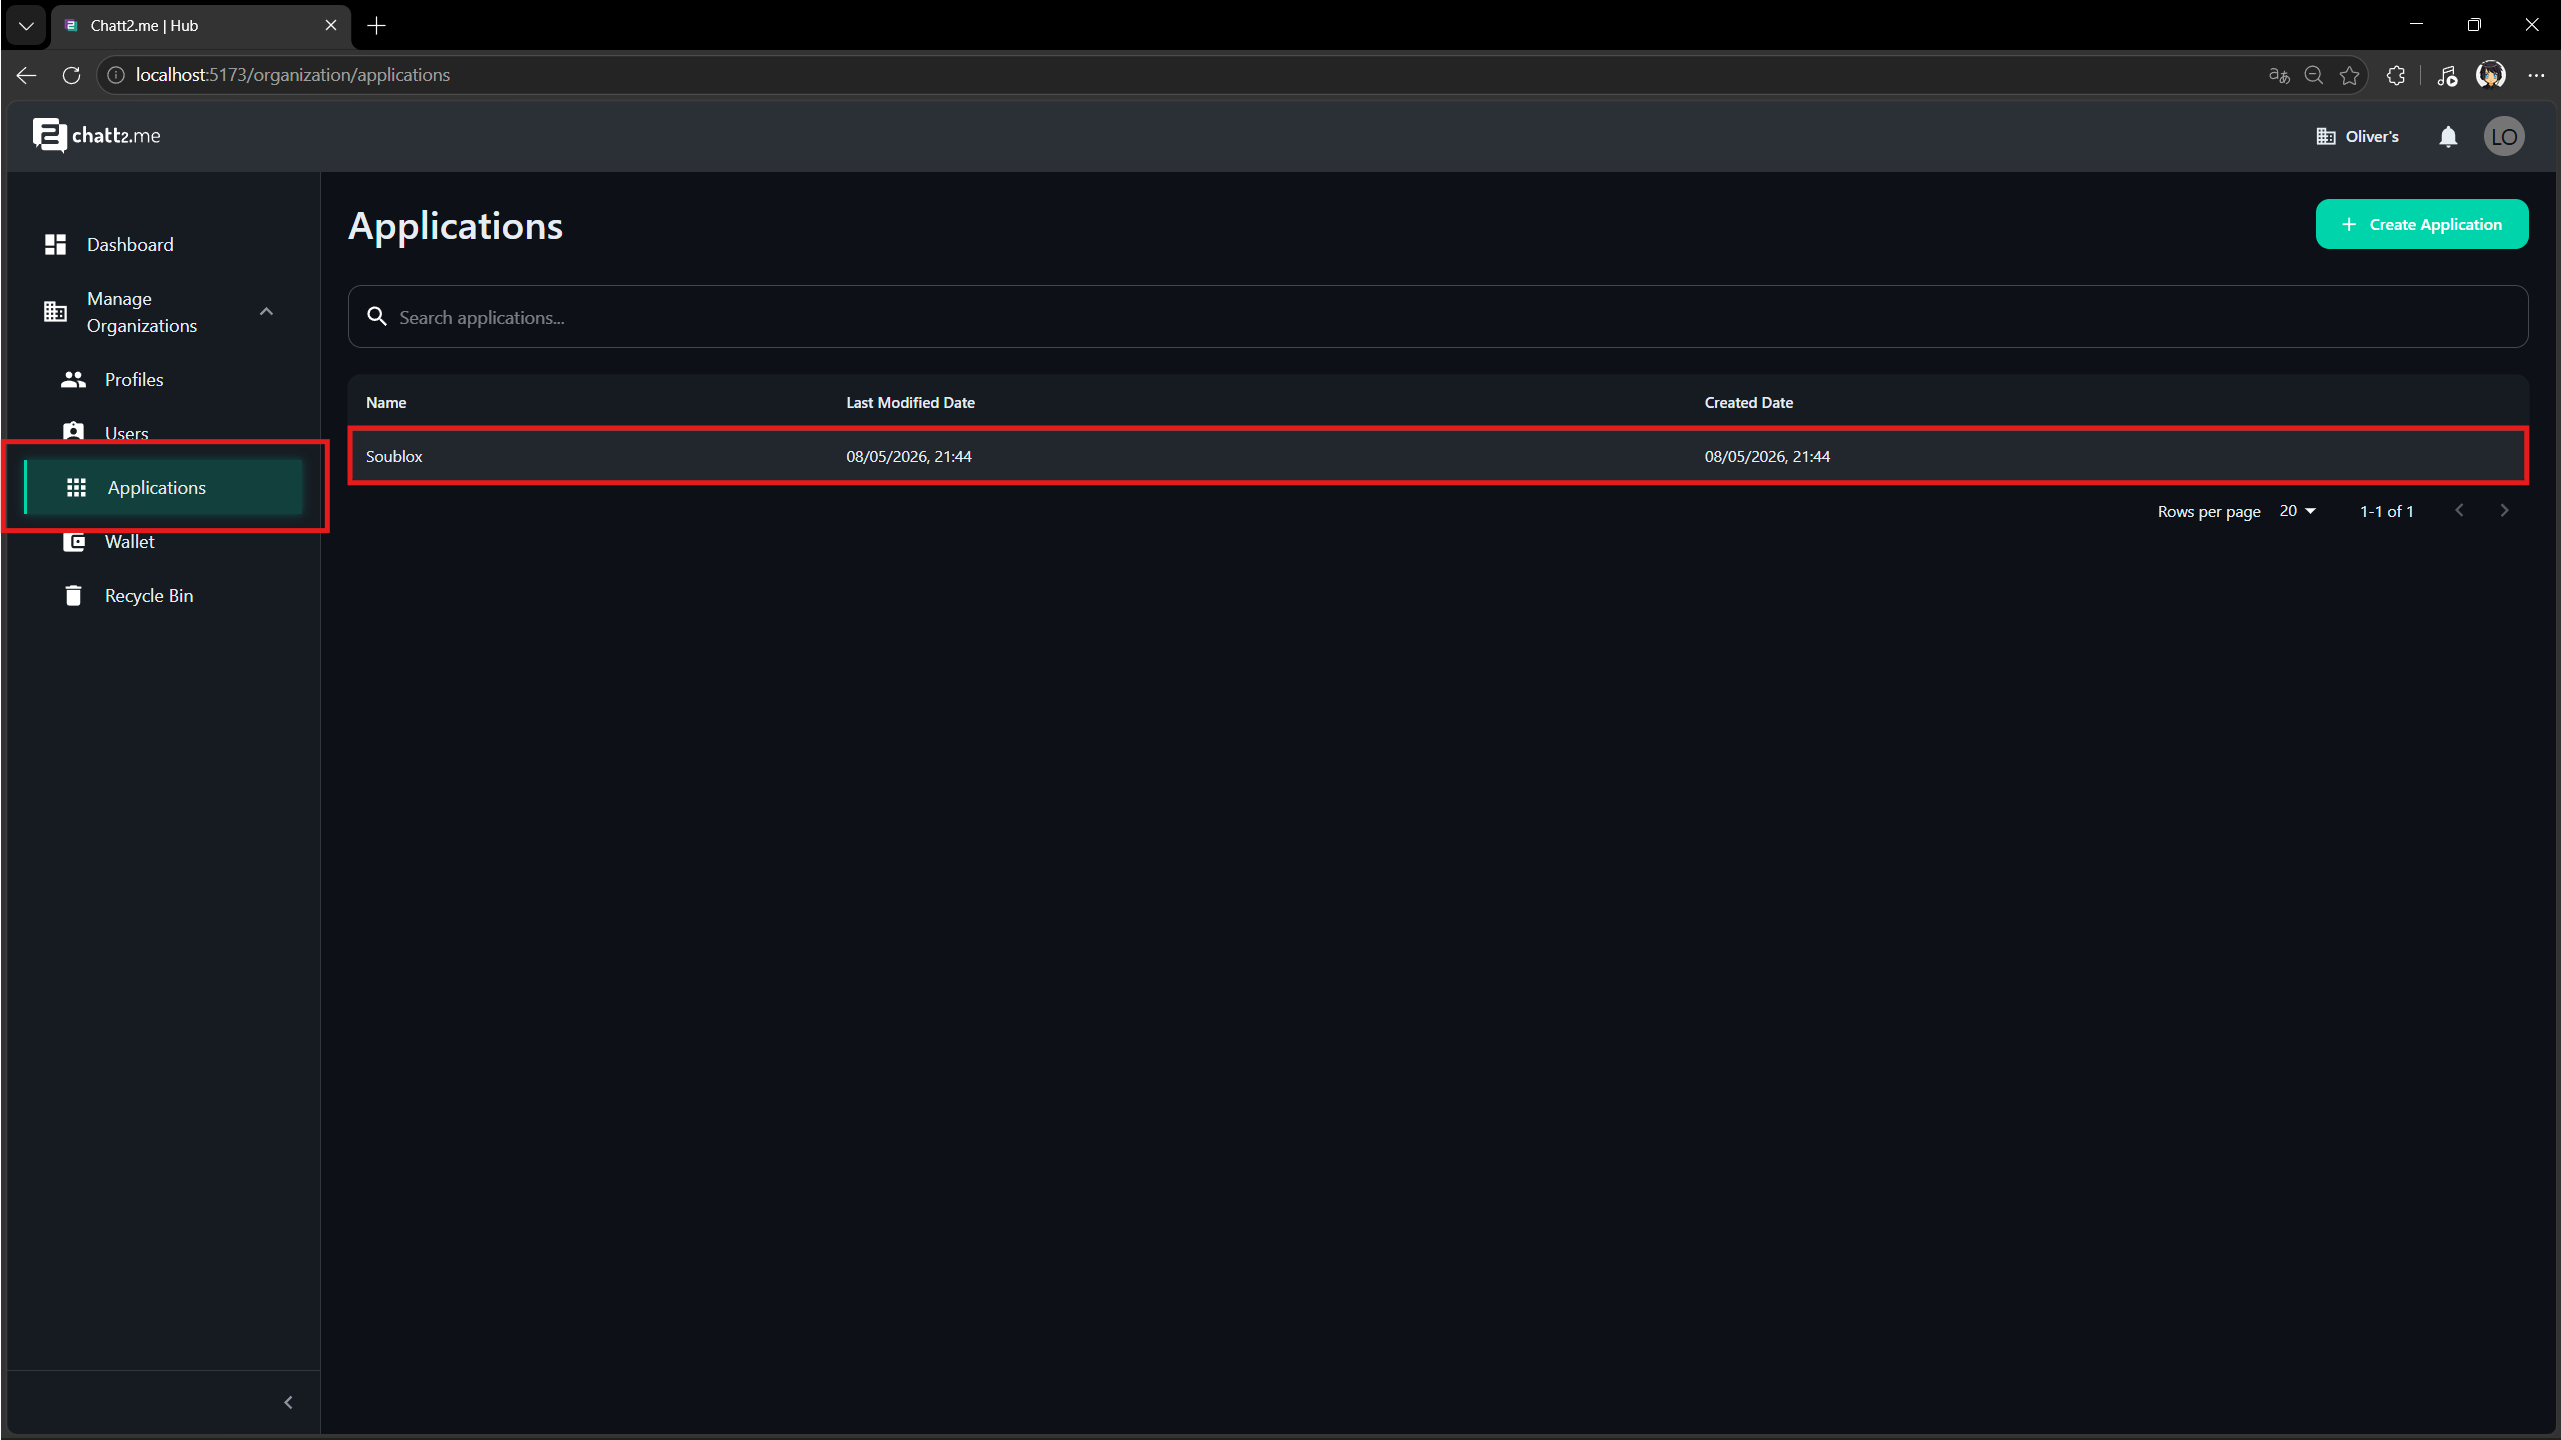
Task: View site information icon
Action: click(x=116, y=75)
